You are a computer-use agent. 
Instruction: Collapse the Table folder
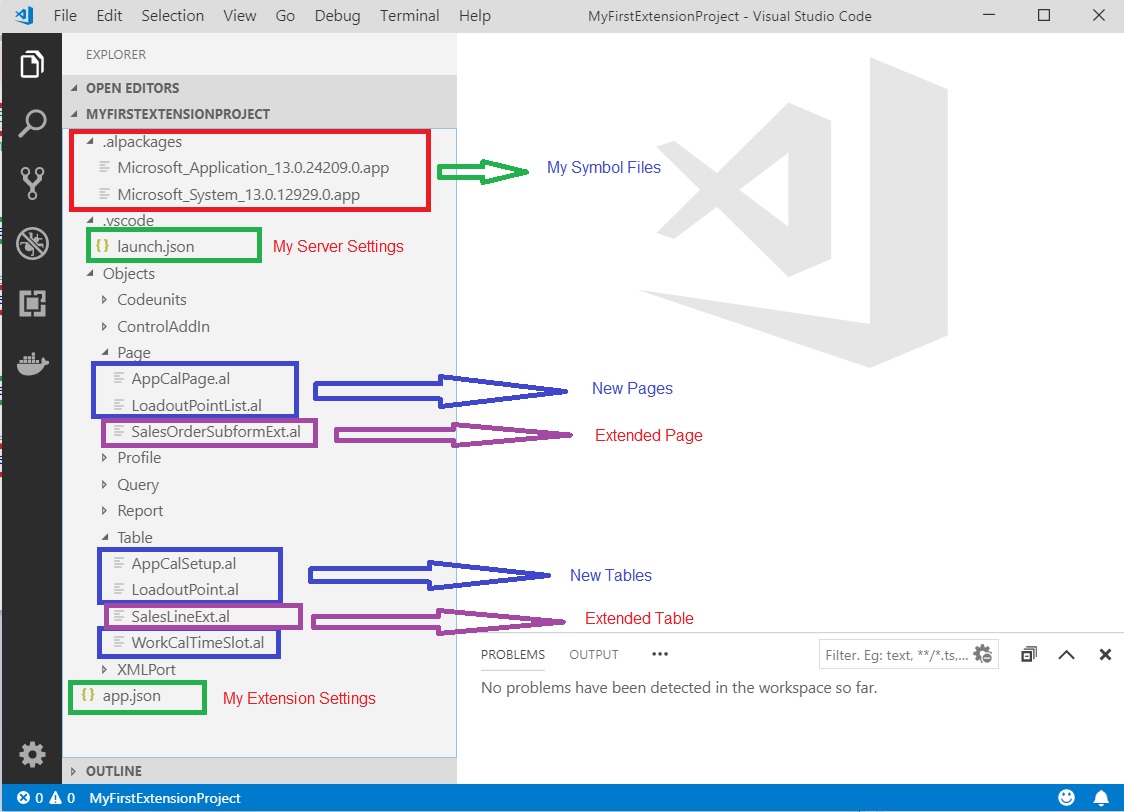tap(134, 537)
